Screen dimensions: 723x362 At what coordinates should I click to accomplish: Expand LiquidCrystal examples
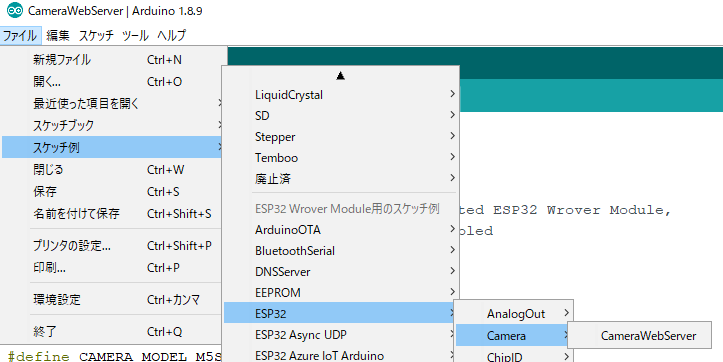point(340,95)
